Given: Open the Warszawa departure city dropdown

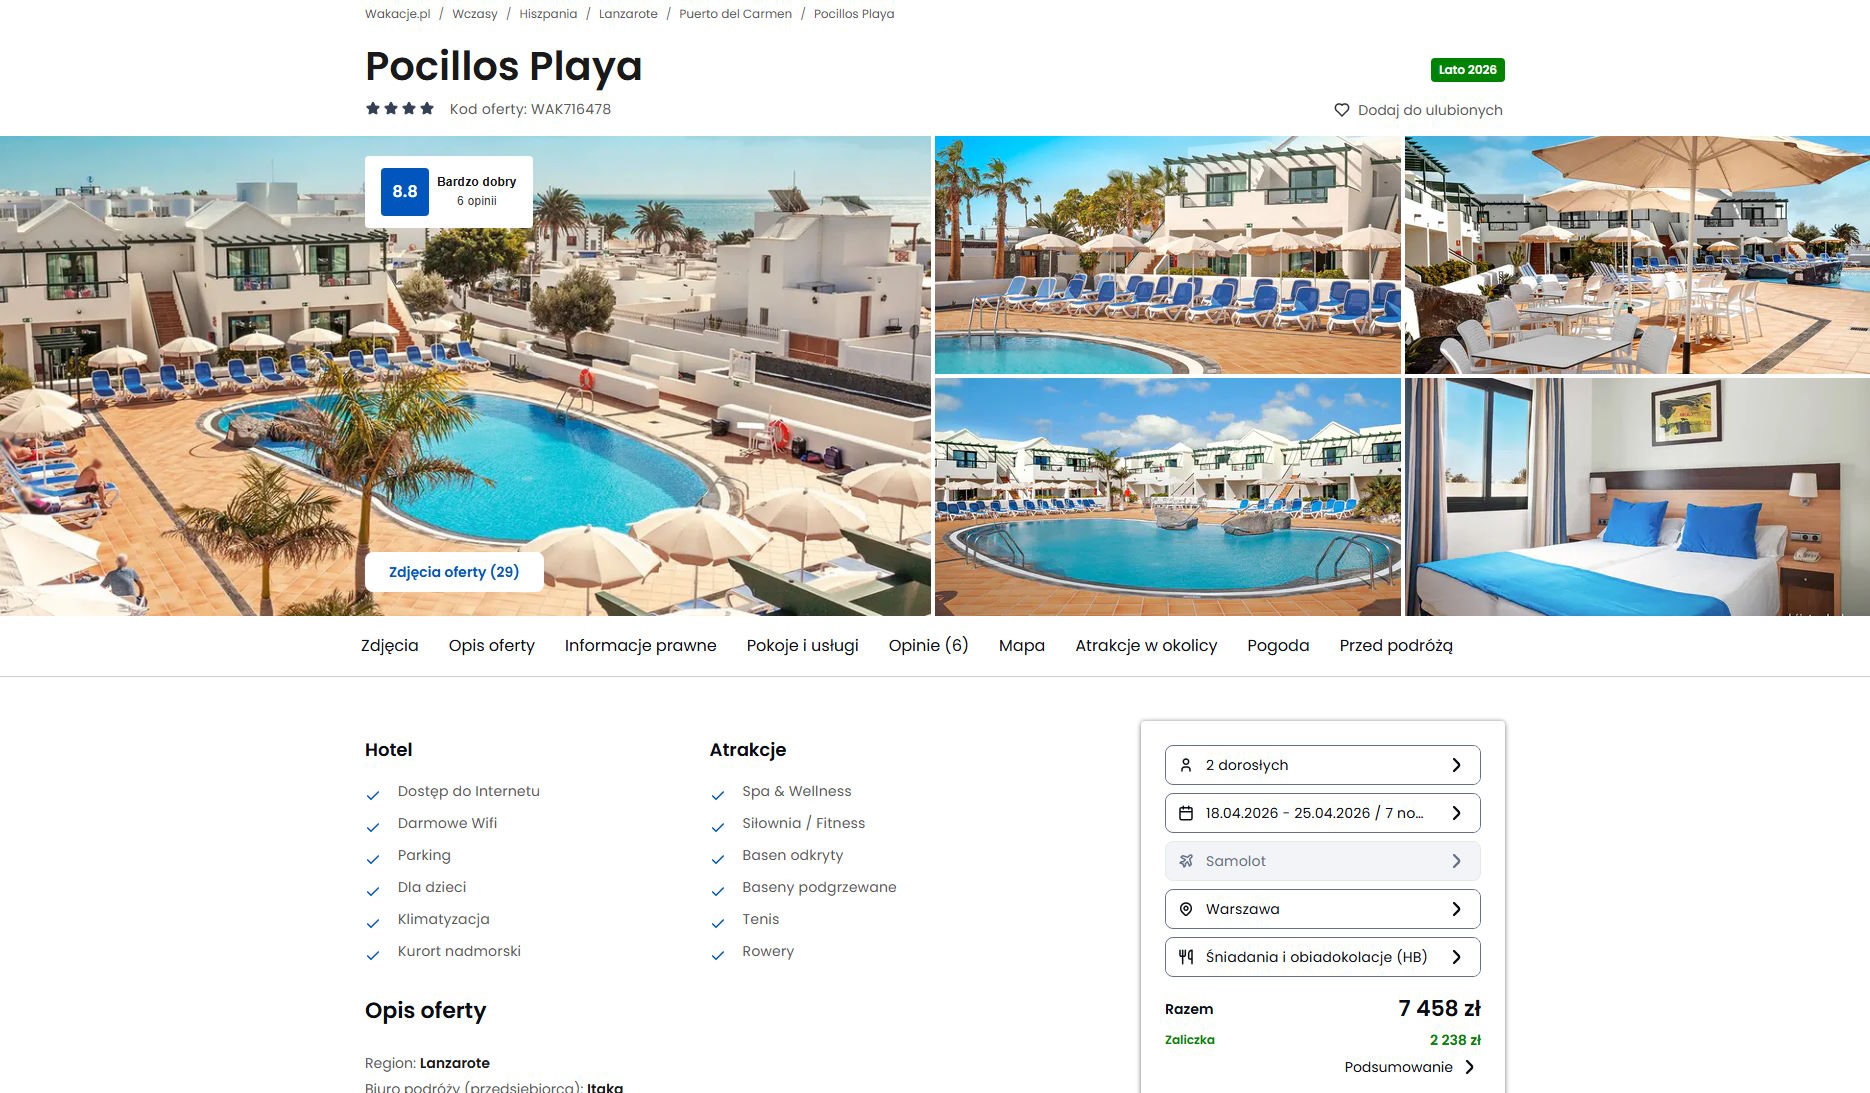Looking at the screenshot, I should (1322, 909).
